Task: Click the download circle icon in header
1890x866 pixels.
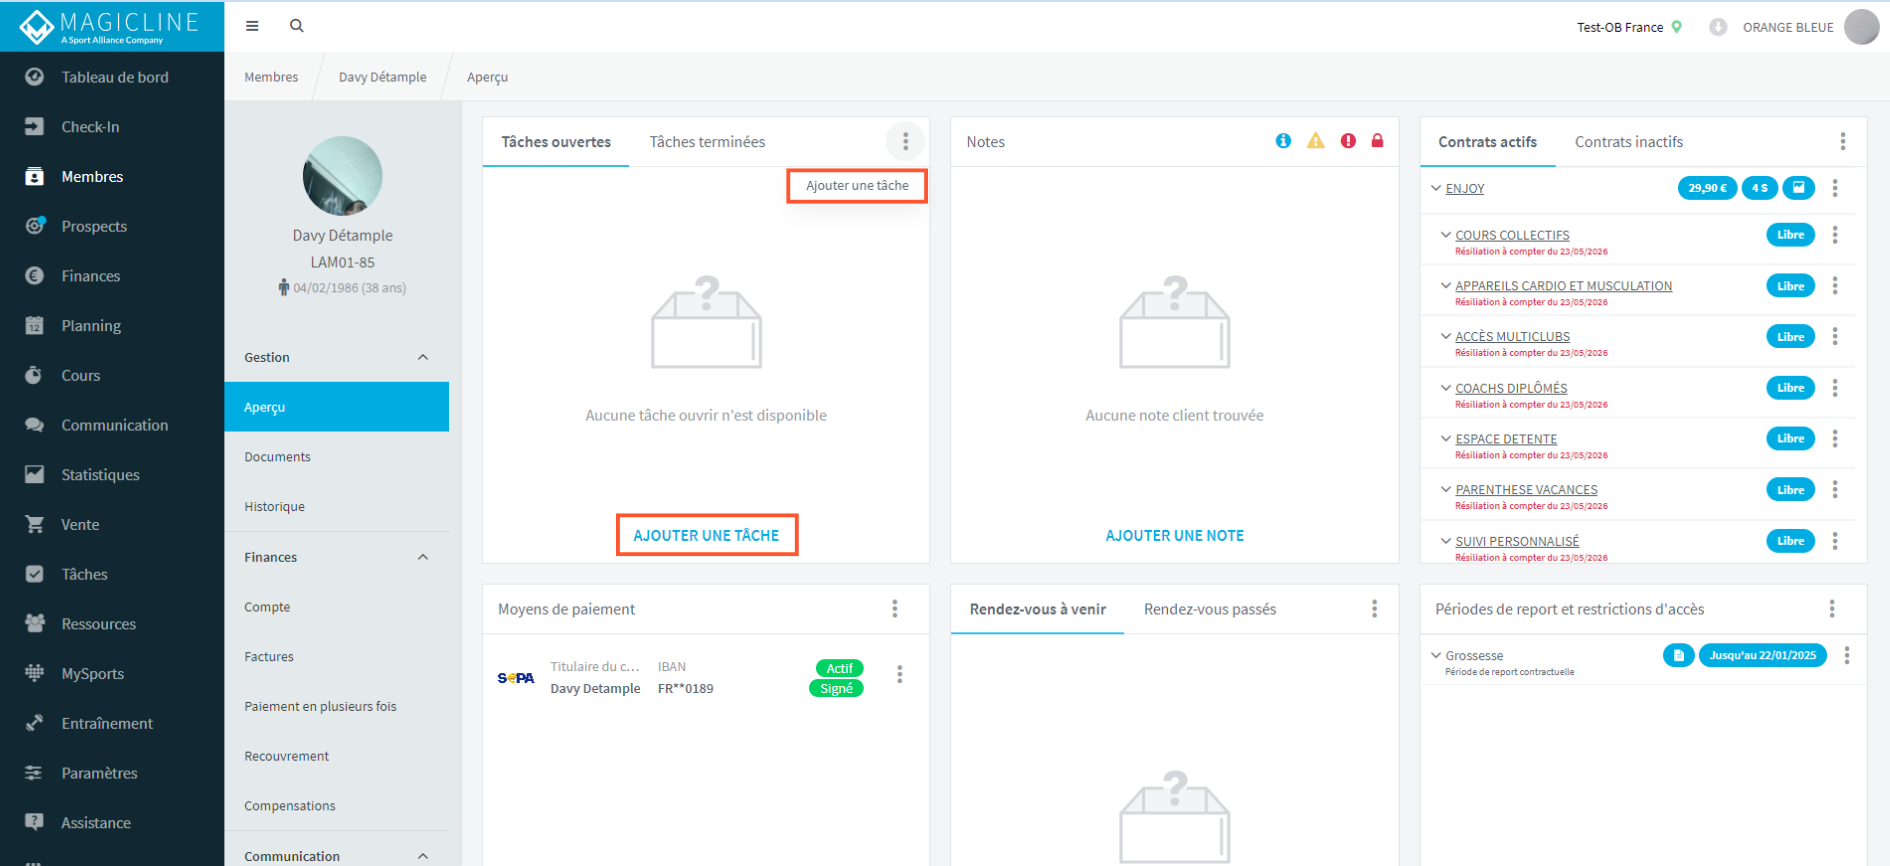Action: click(1718, 27)
